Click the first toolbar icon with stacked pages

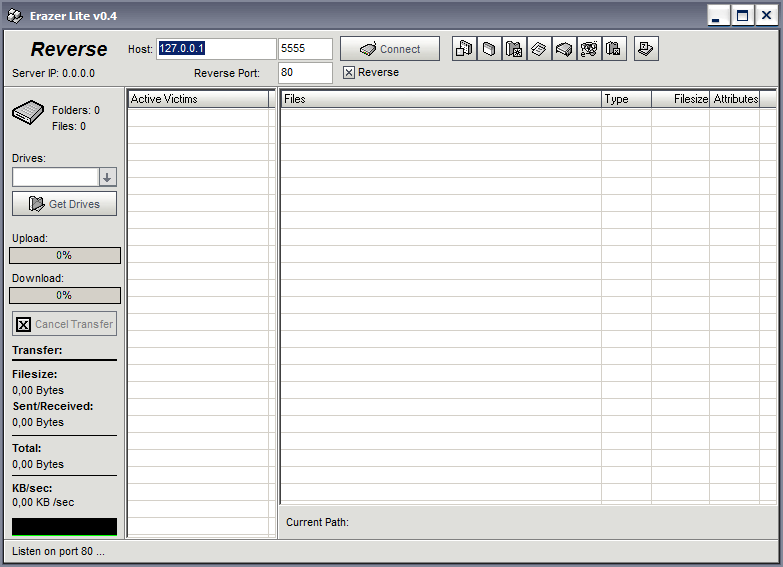pos(464,49)
